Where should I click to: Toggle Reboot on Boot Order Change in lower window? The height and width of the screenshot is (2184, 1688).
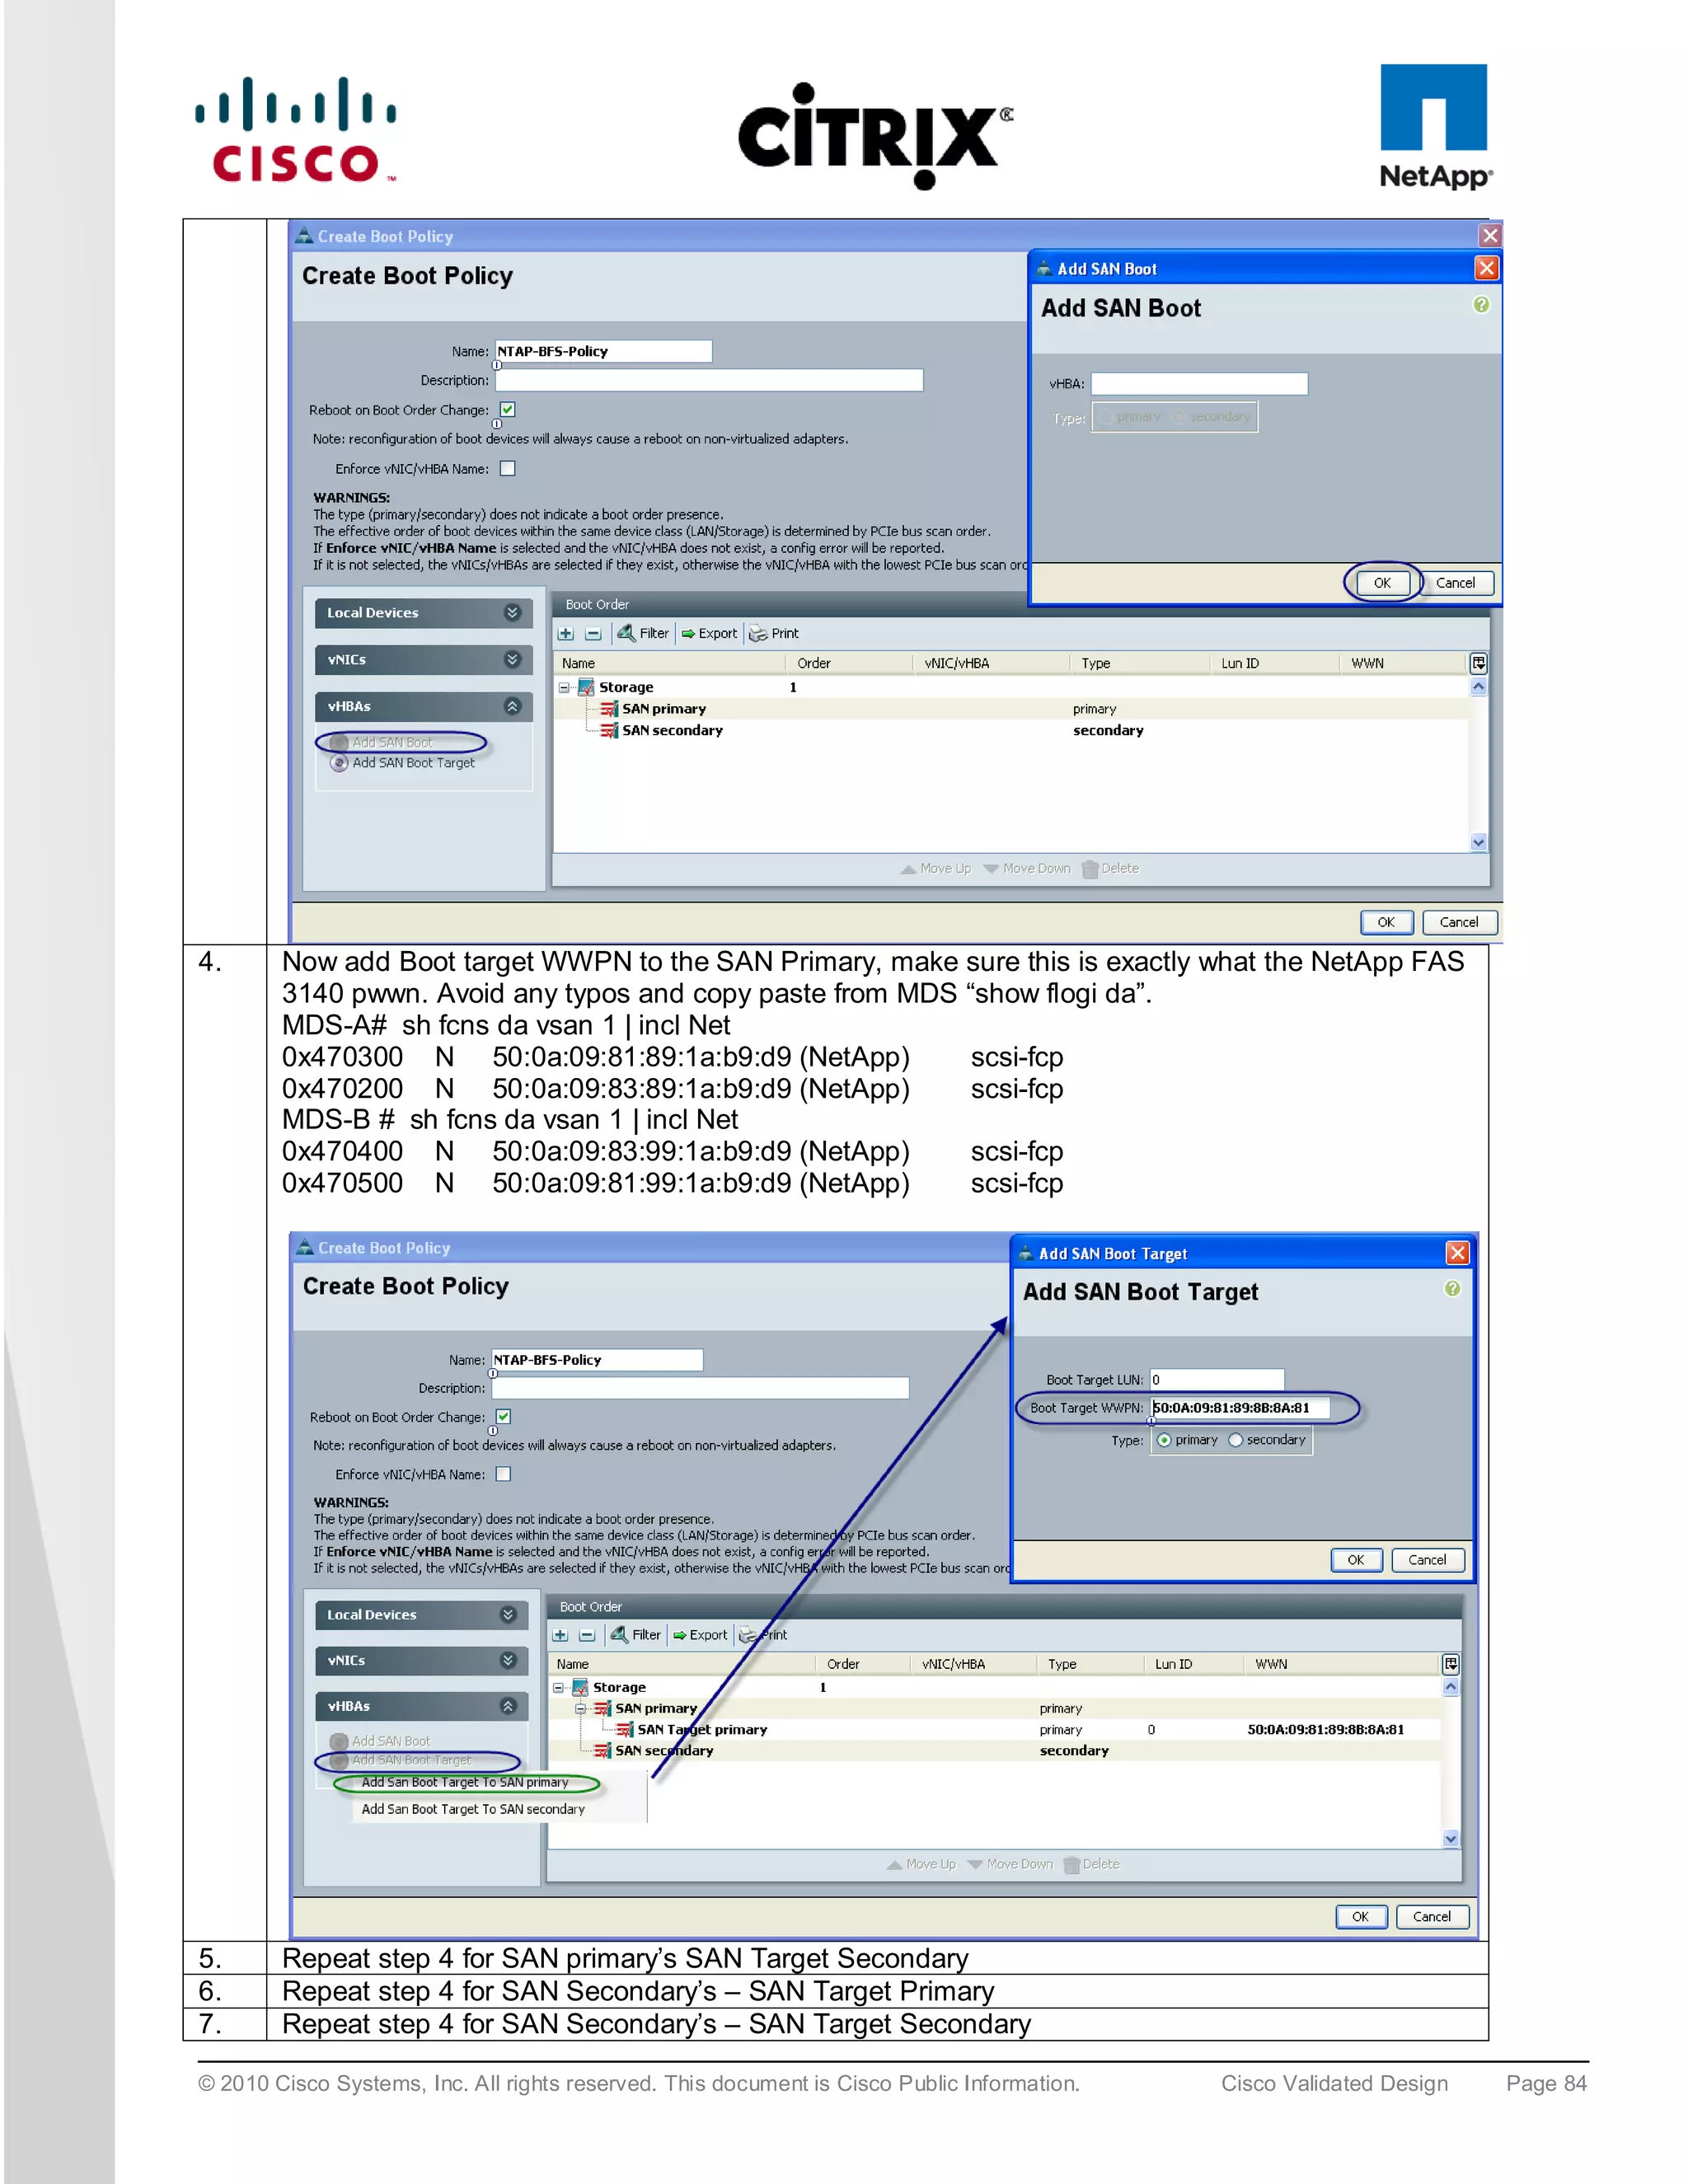tap(504, 1417)
